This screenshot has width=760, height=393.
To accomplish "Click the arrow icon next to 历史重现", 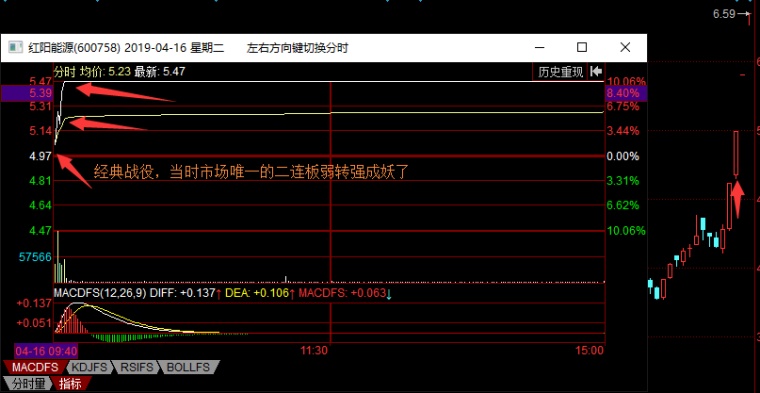I will click(x=596, y=72).
